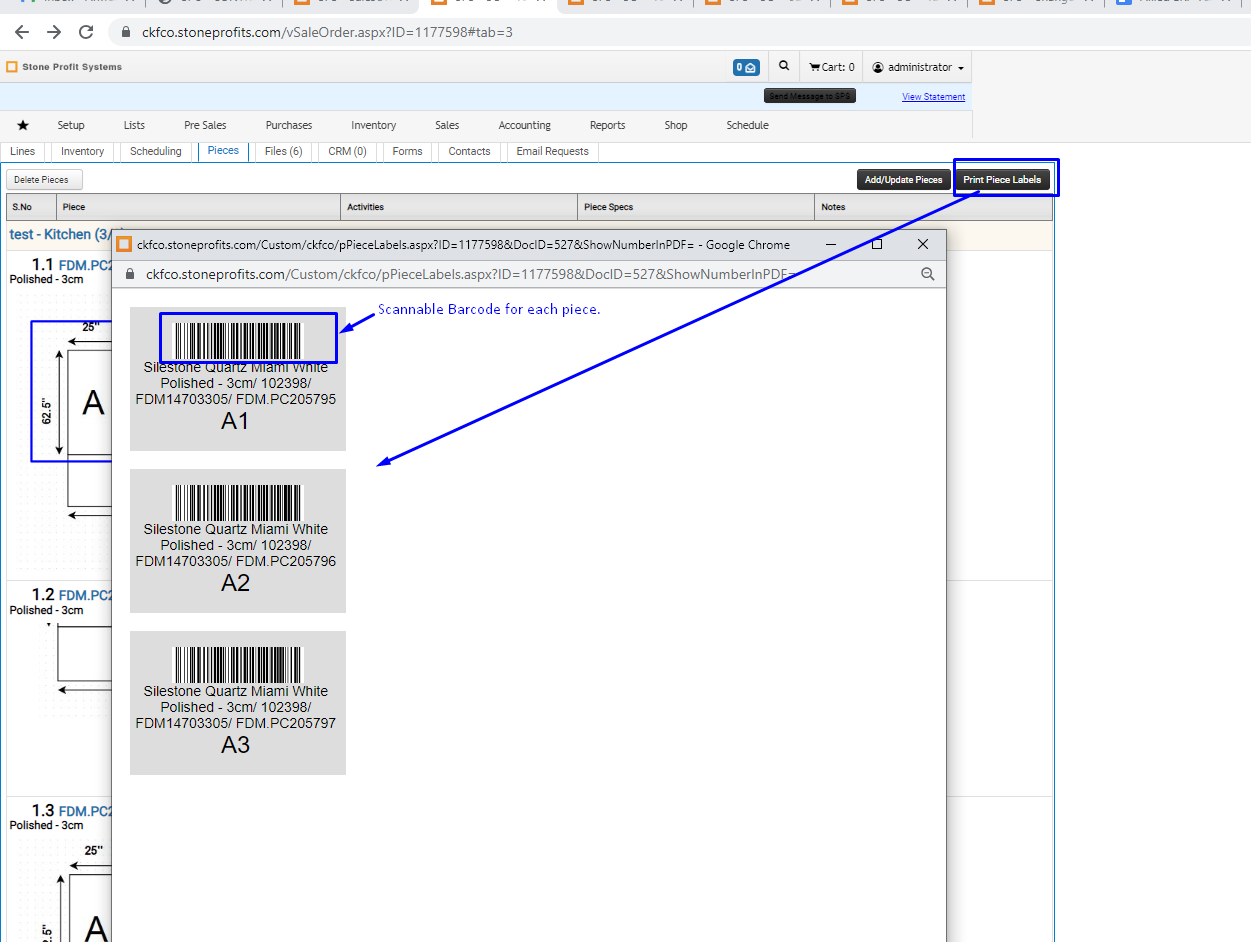Open the Schedule menu
Viewport: 1251px width, 942px height.
point(747,125)
